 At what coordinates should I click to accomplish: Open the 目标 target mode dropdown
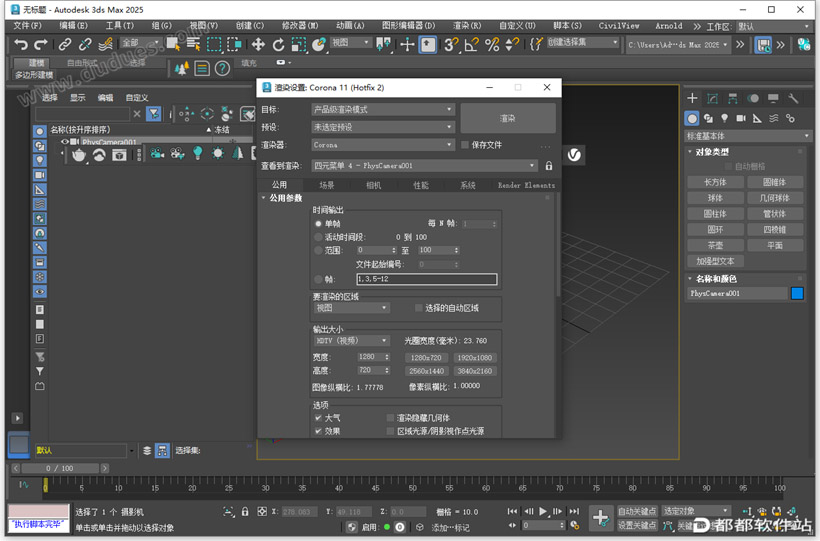click(x=383, y=109)
